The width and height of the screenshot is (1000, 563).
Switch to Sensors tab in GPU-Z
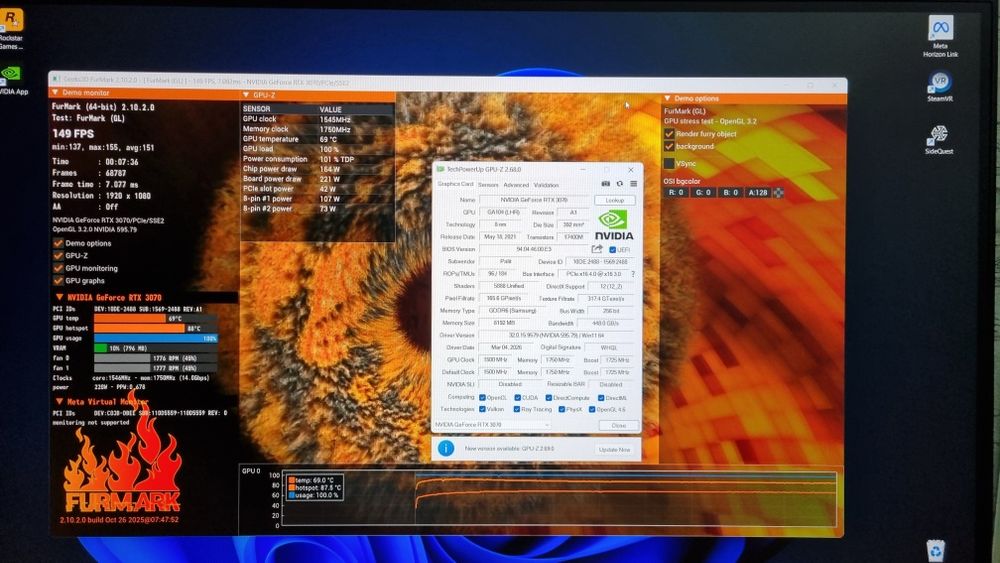point(488,185)
